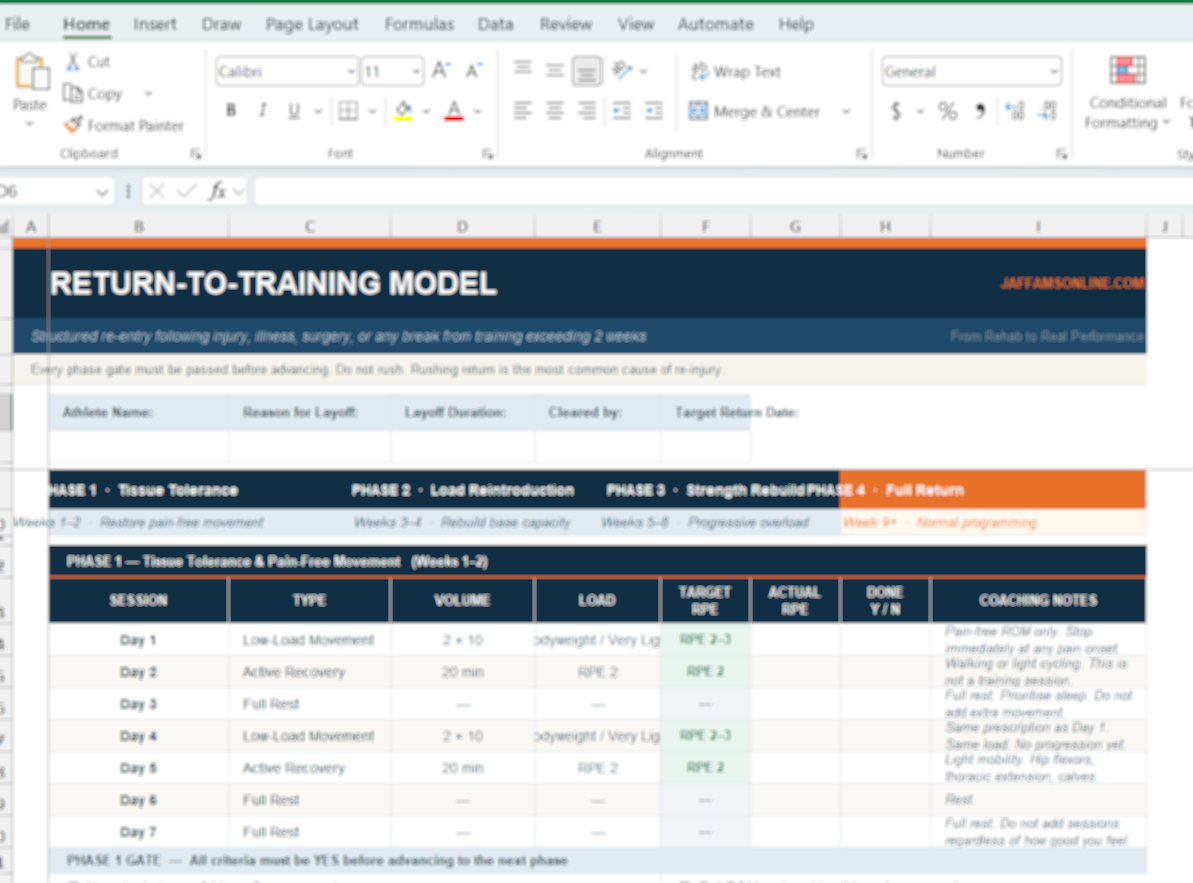This screenshot has width=1193, height=883.
Task: Click the Insert Function fx icon
Action: click(x=217, y=191)
